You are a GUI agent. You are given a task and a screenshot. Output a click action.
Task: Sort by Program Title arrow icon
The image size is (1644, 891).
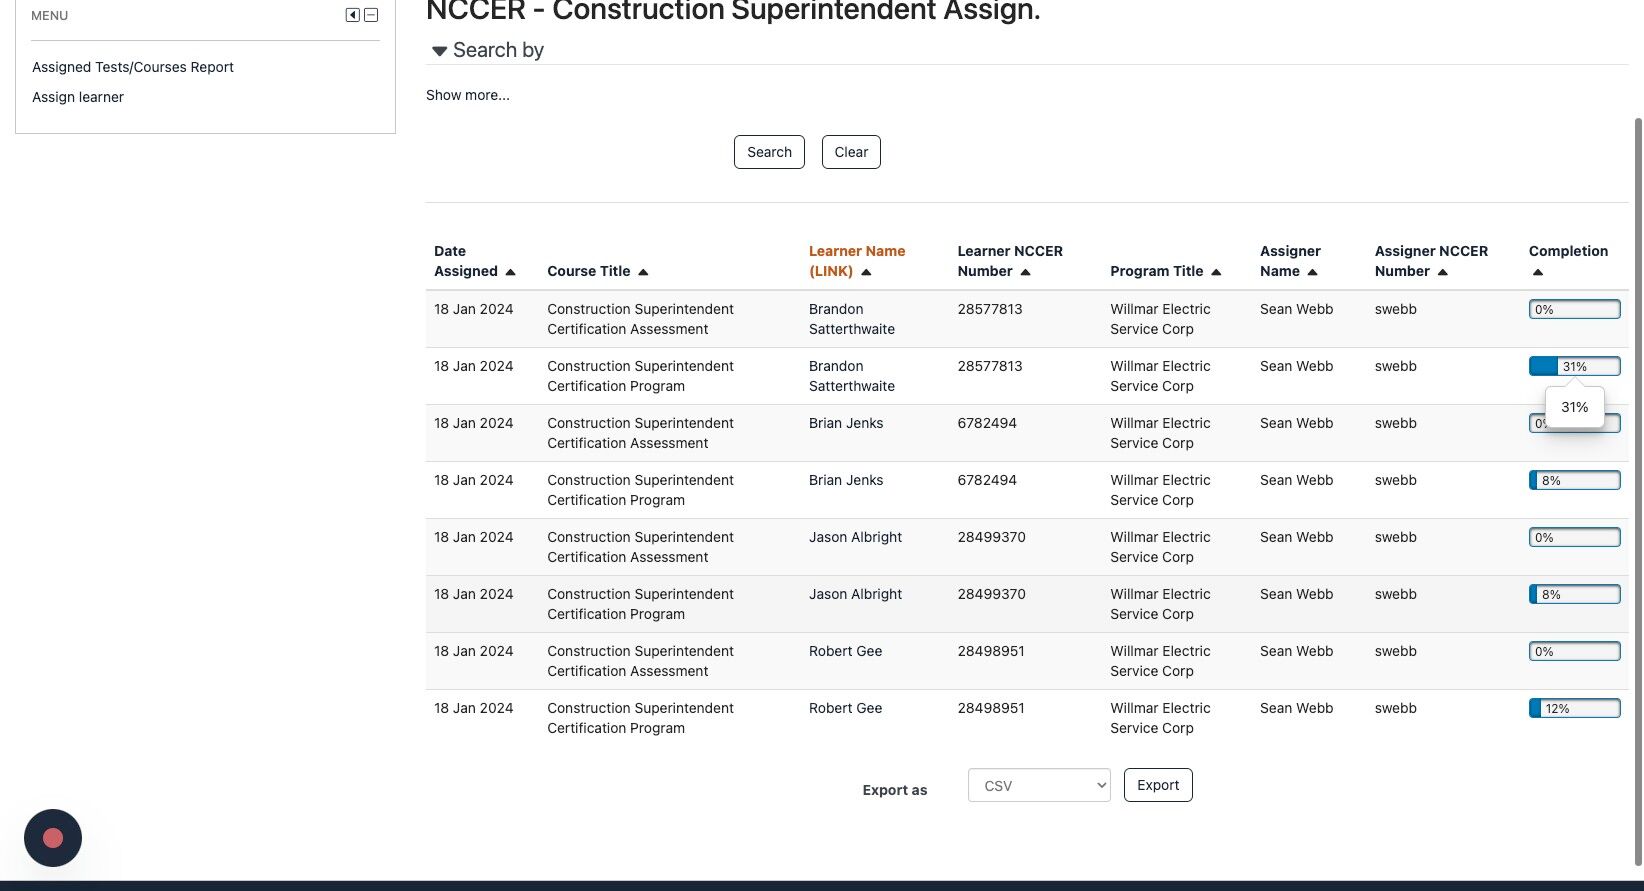coord(1216,272)
